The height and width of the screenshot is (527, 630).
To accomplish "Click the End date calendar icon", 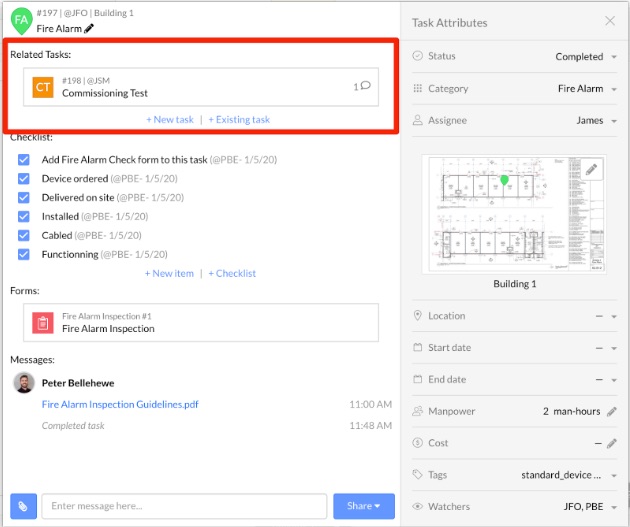I will point(418,379).
